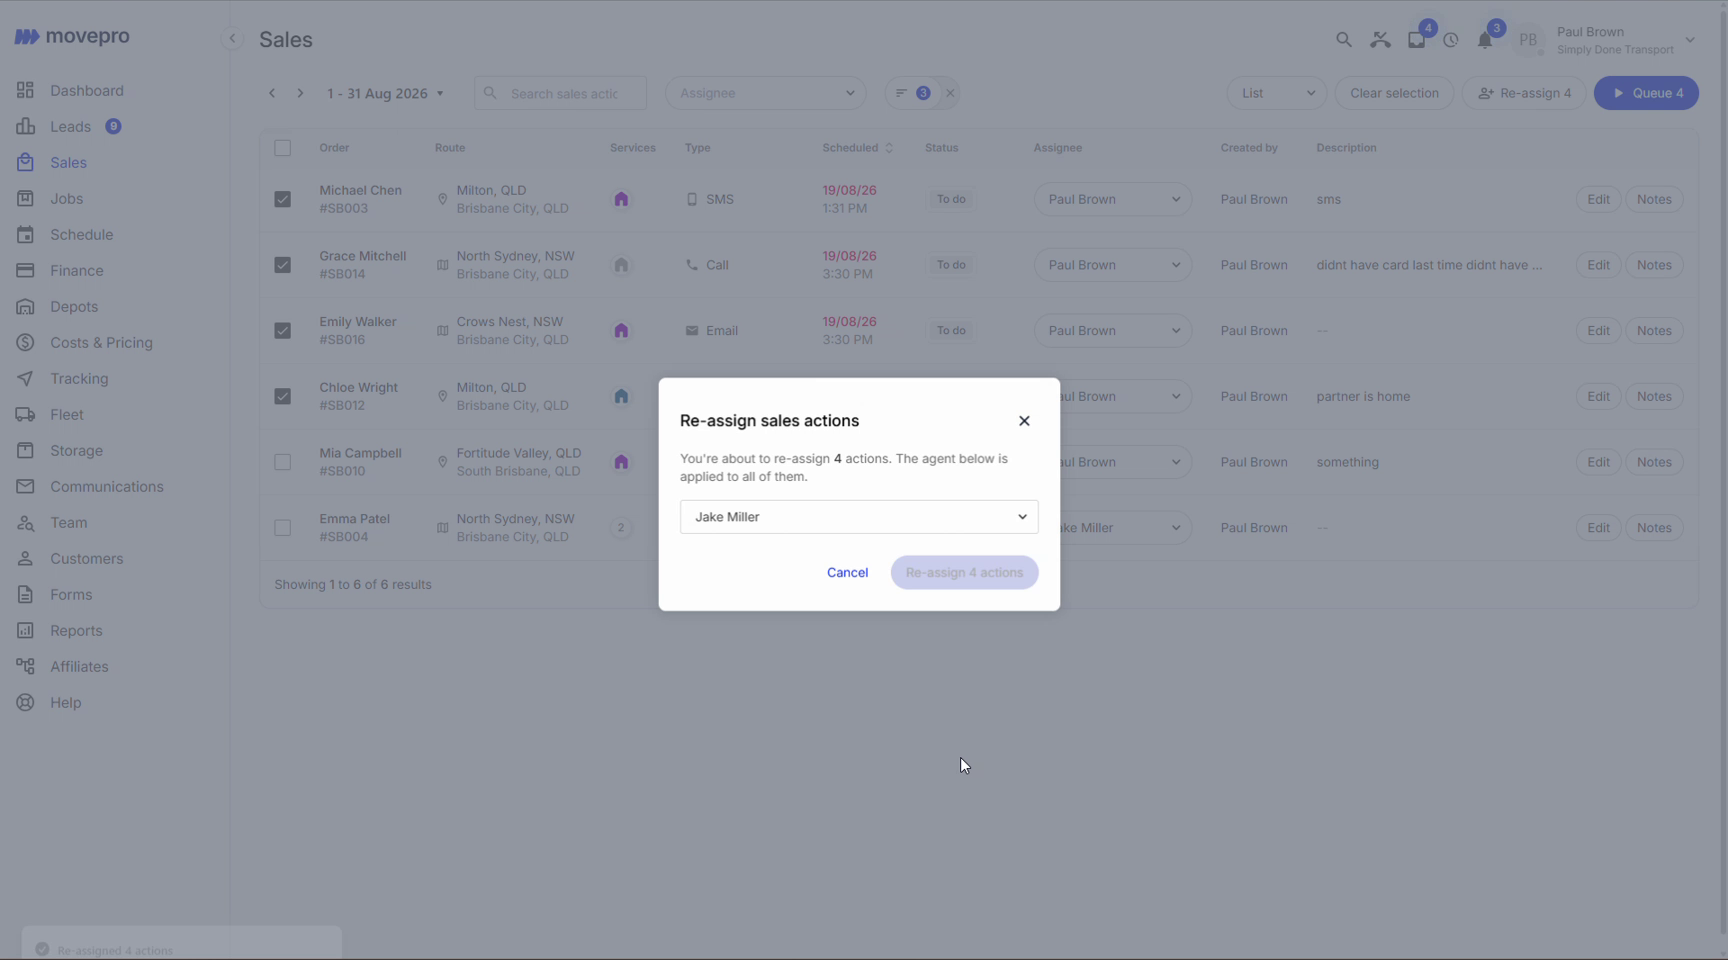Click the Search sales actions field

point(560,93)
